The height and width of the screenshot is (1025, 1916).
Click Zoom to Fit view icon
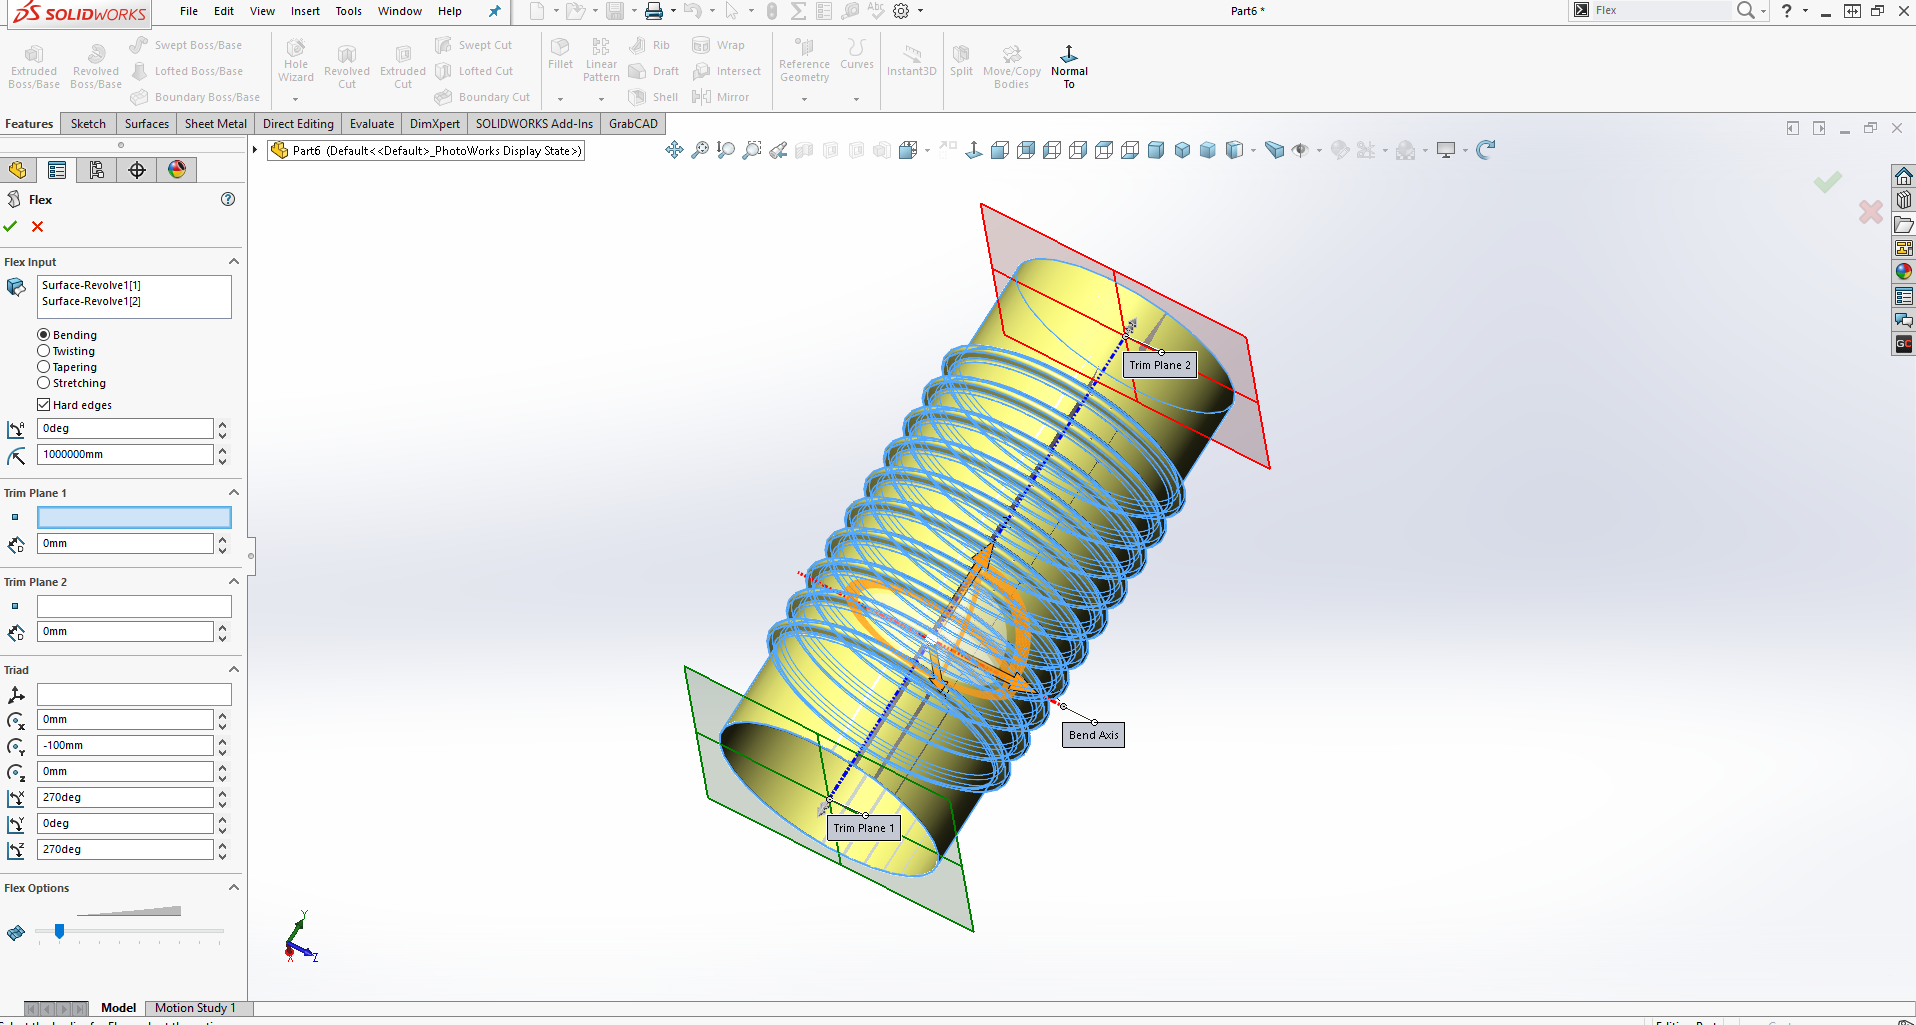[700, 150]
